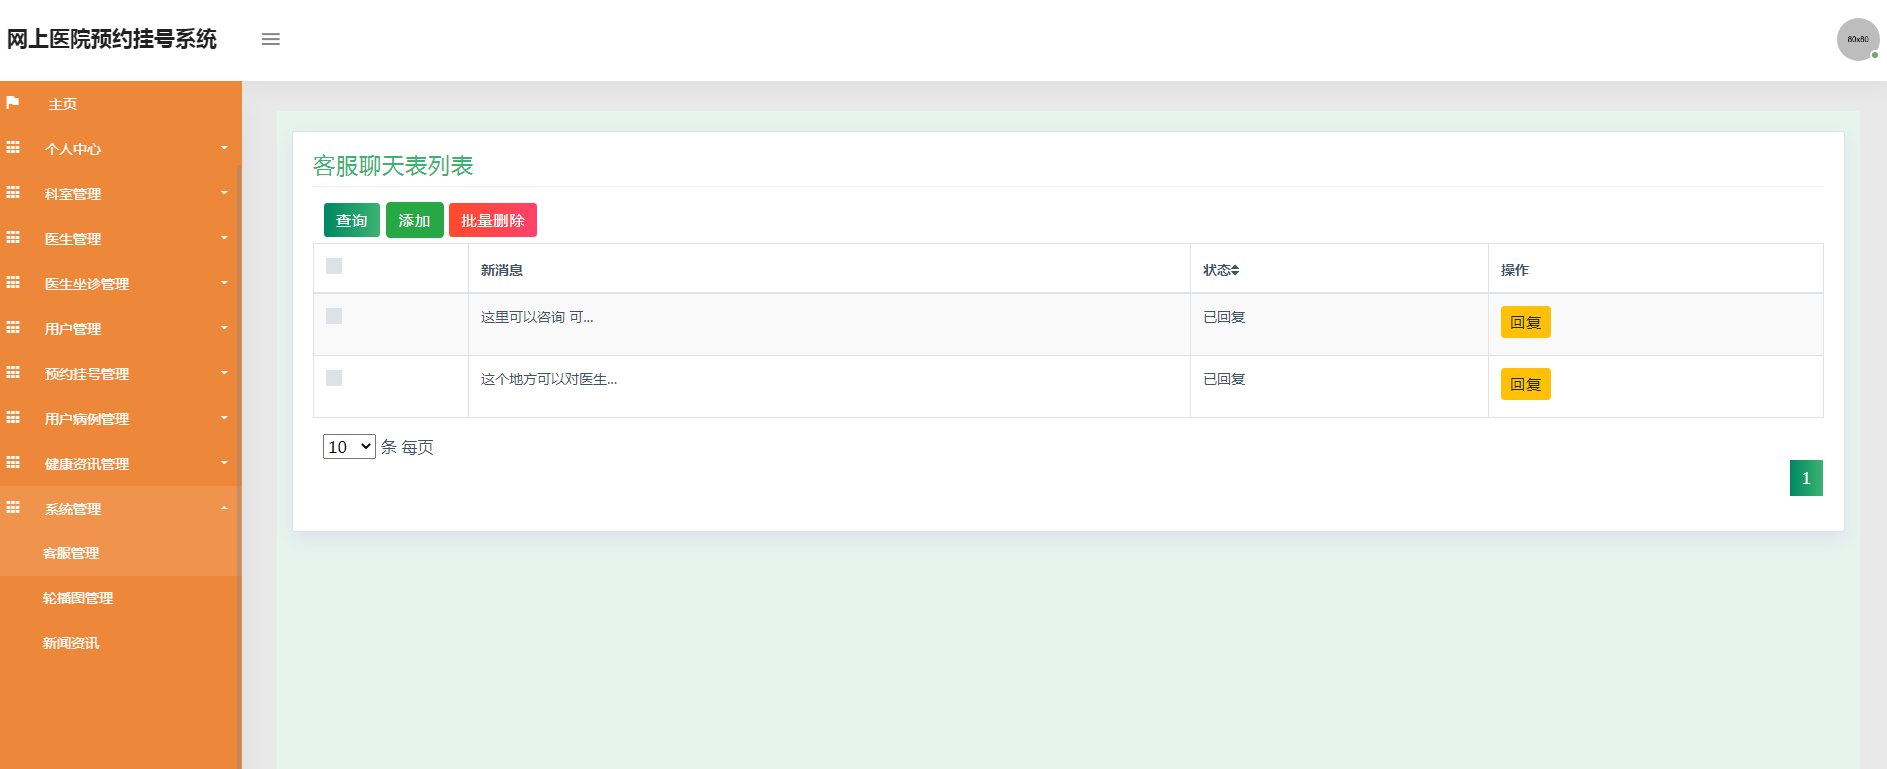Click message text 这里可以咨询 可...
This screenshot has height=769, width=1887.
tap(537, 317)
